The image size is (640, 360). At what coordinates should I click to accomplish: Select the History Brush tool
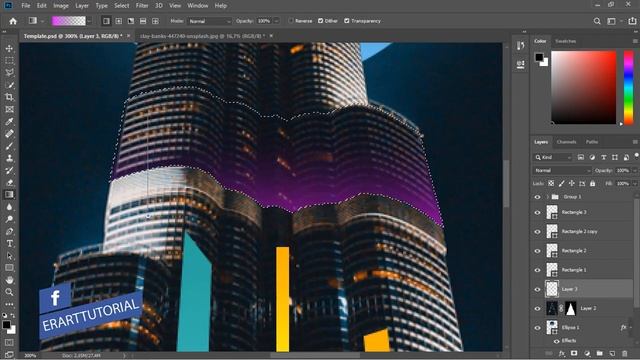(9, 171)
